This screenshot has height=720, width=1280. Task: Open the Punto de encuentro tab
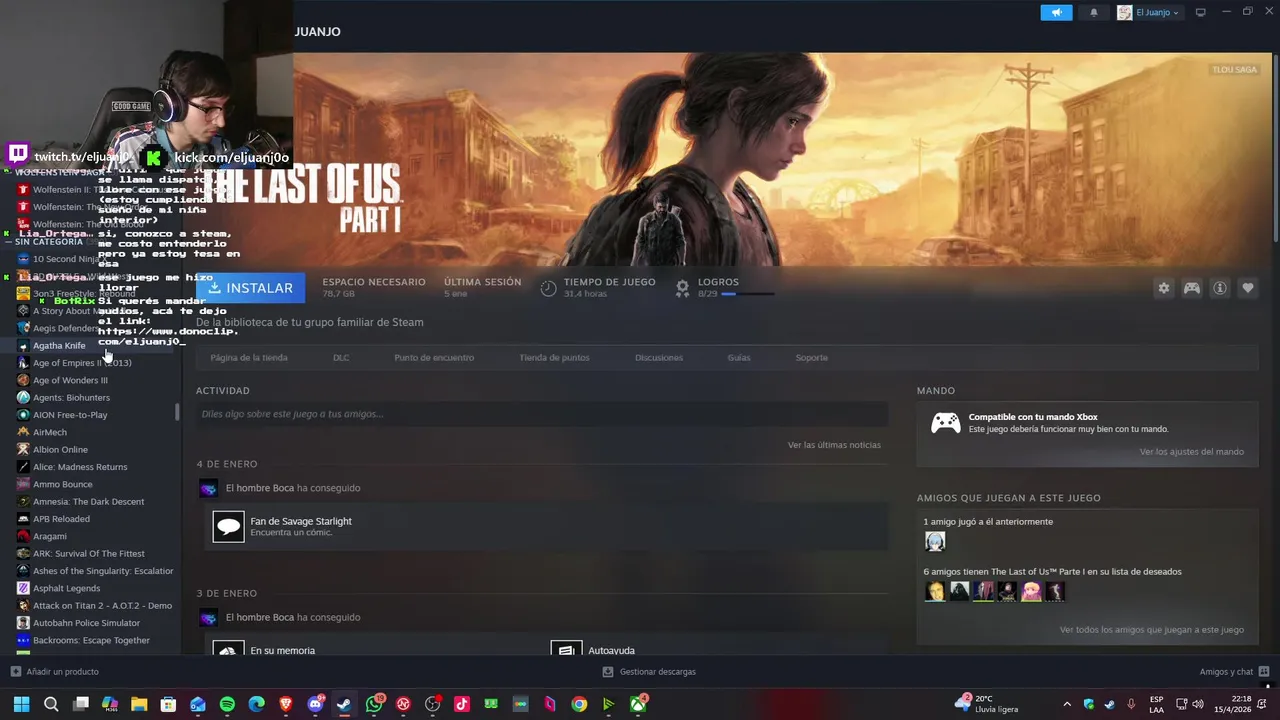click(x=434, y=358)
